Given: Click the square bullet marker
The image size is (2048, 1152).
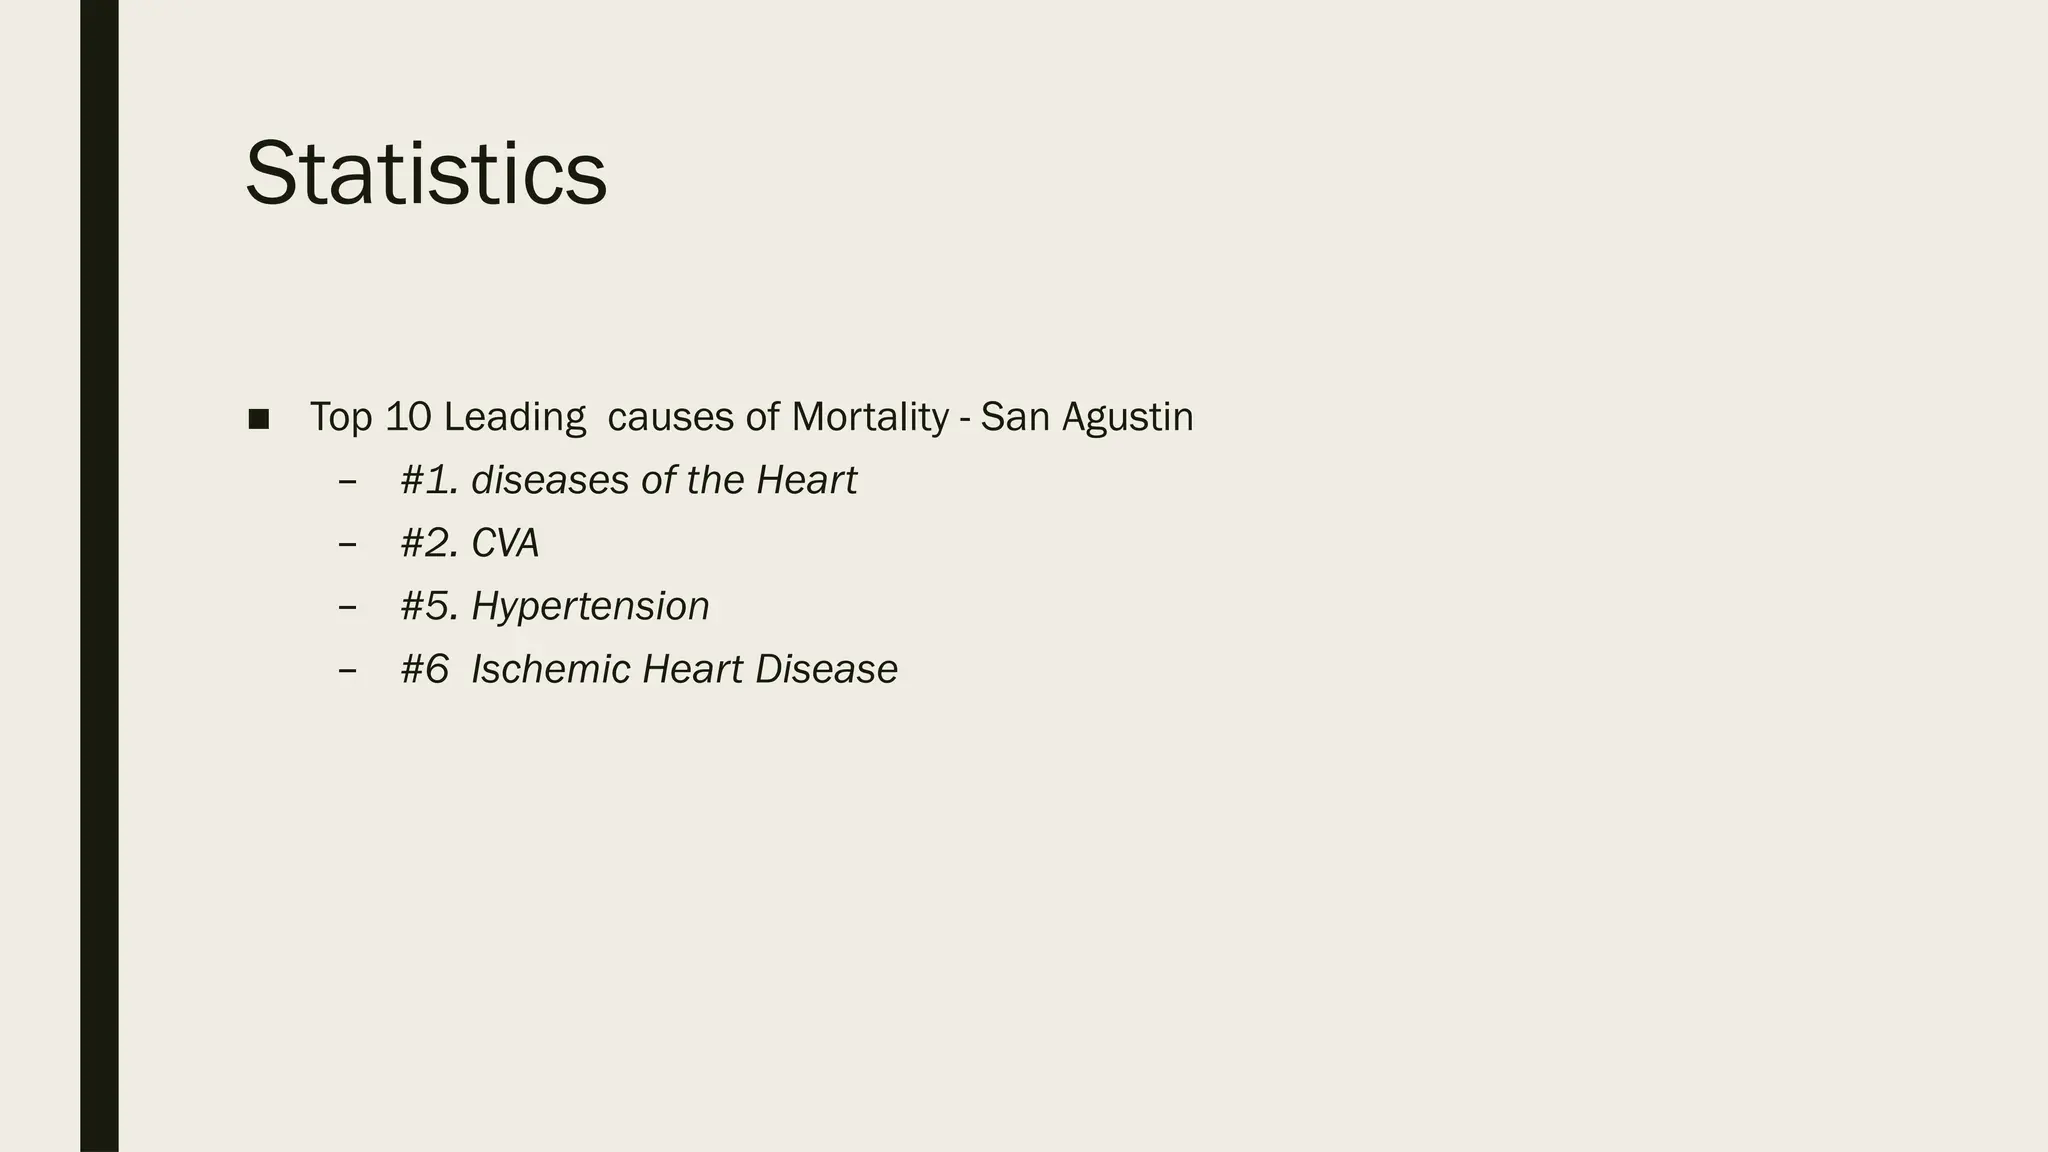Looking at the screenshot, I should click(x=259, y=420).
